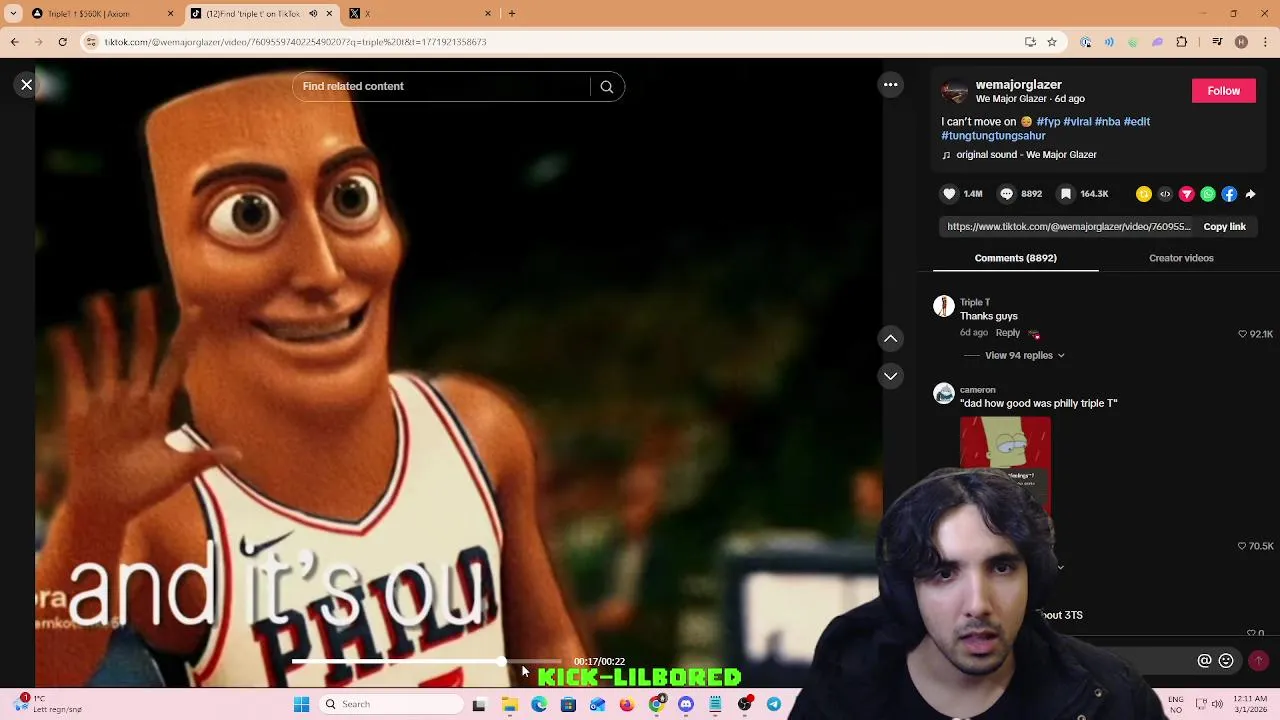Click the embed code icon
Image resolution: width=1280 pixels, height=720 pixels.
[1165, 194]
